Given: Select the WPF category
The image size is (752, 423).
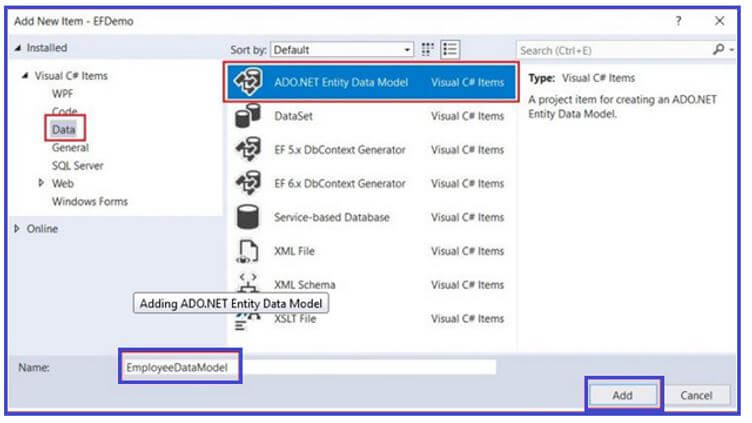Looking at the screenshot, I should 62,94.
